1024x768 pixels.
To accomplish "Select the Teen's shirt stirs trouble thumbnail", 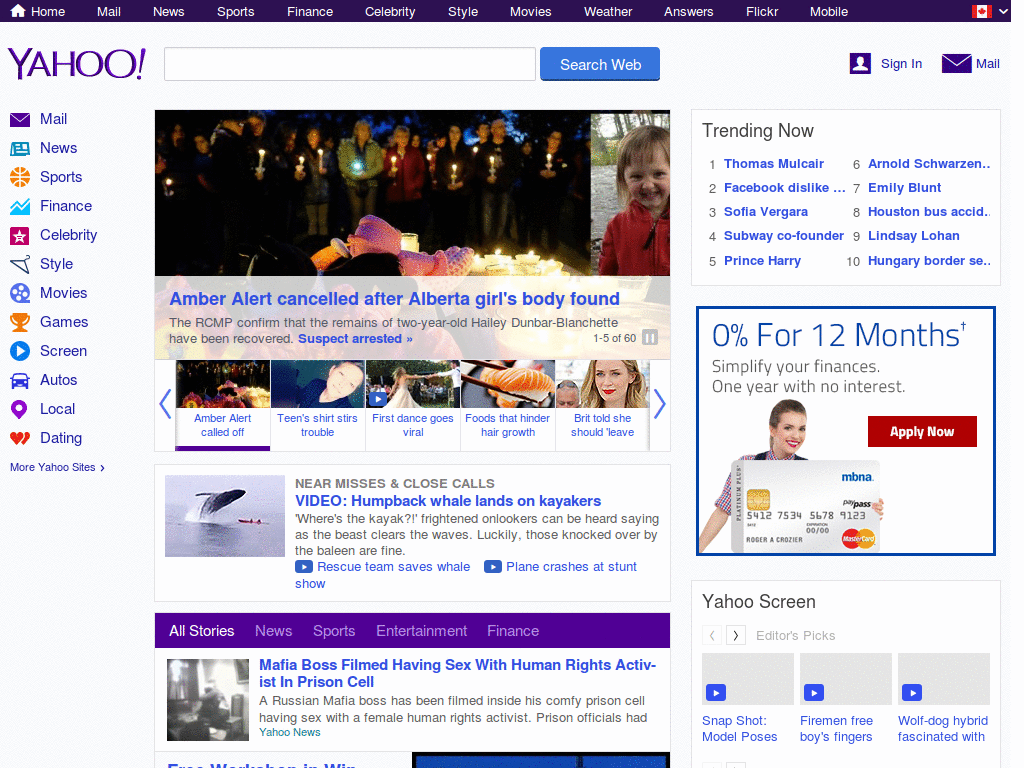I will [317, 405].
